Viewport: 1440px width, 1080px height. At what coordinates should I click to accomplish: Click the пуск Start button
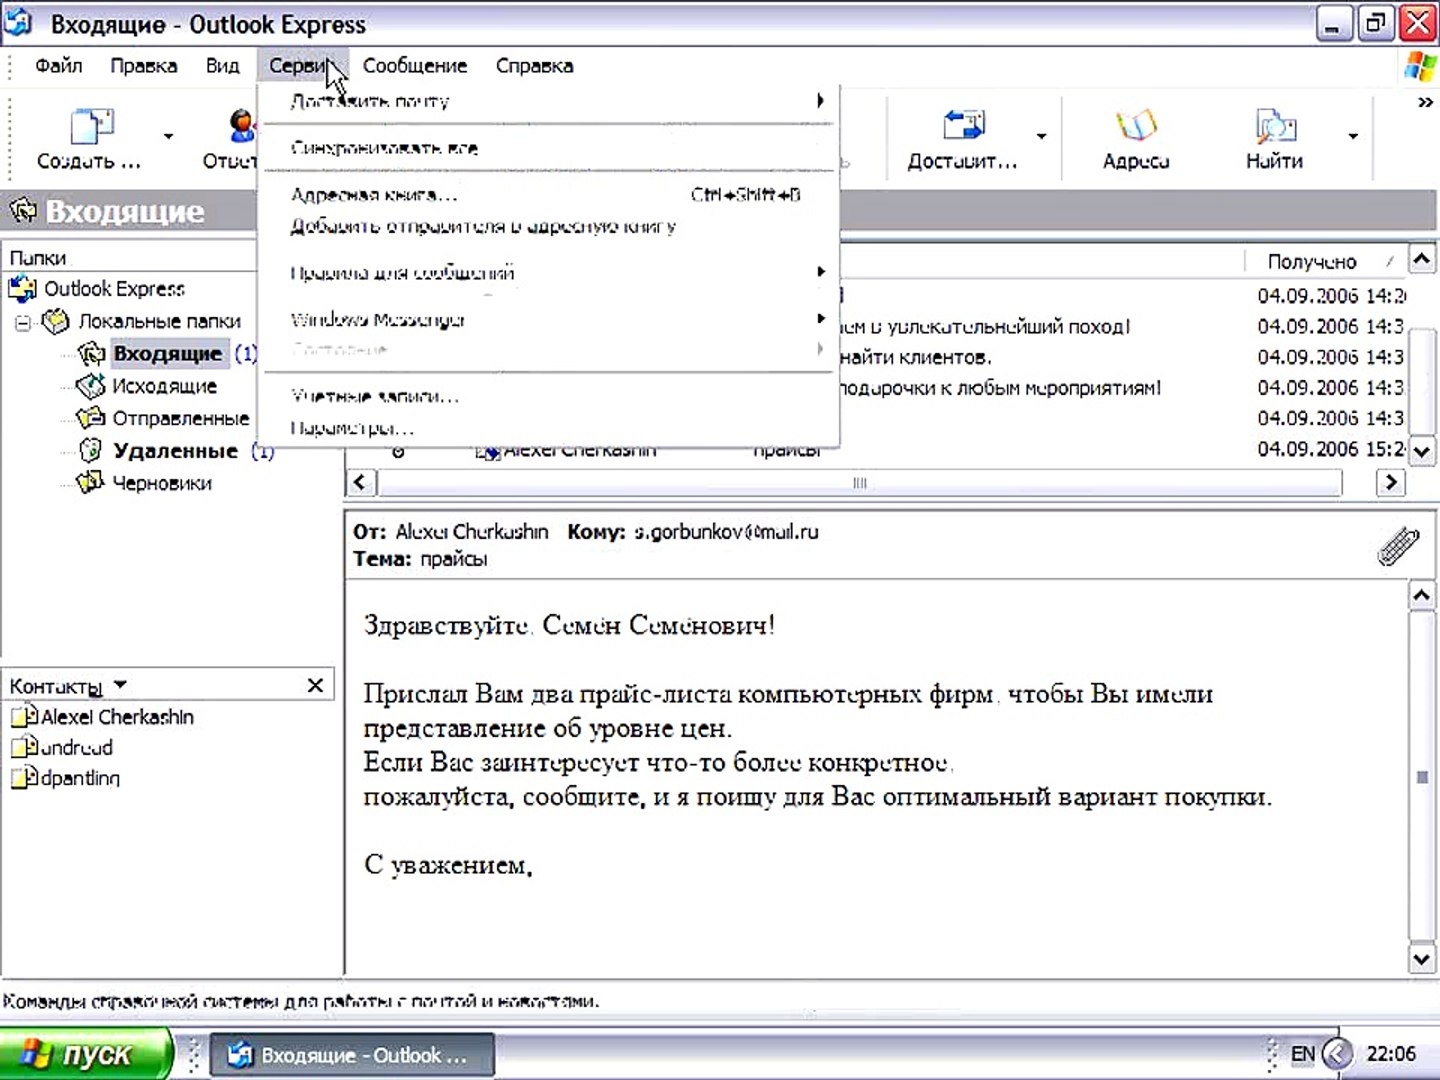pos(87,1054)
